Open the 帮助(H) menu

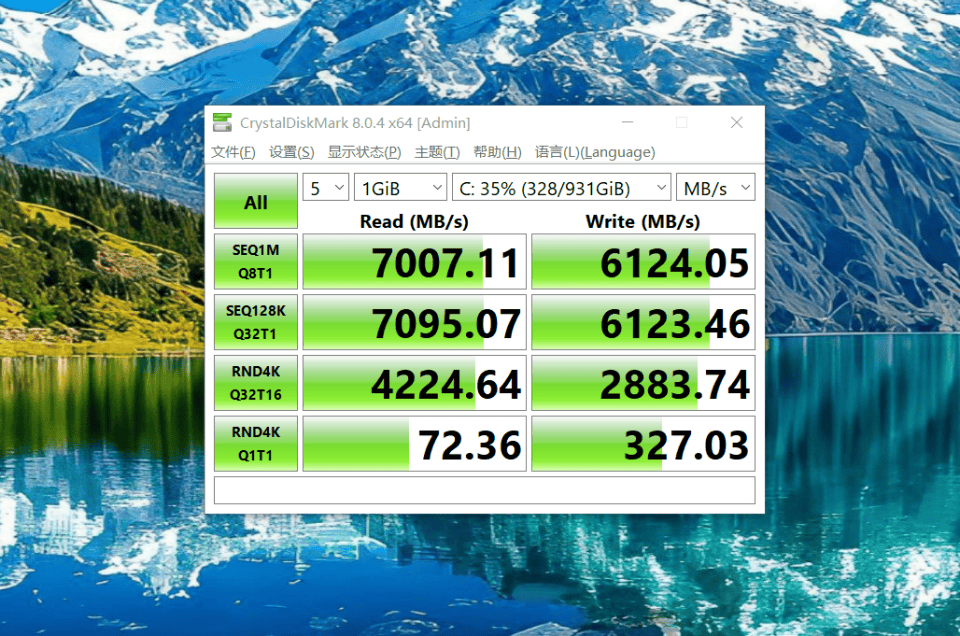(x=497, y=152)
